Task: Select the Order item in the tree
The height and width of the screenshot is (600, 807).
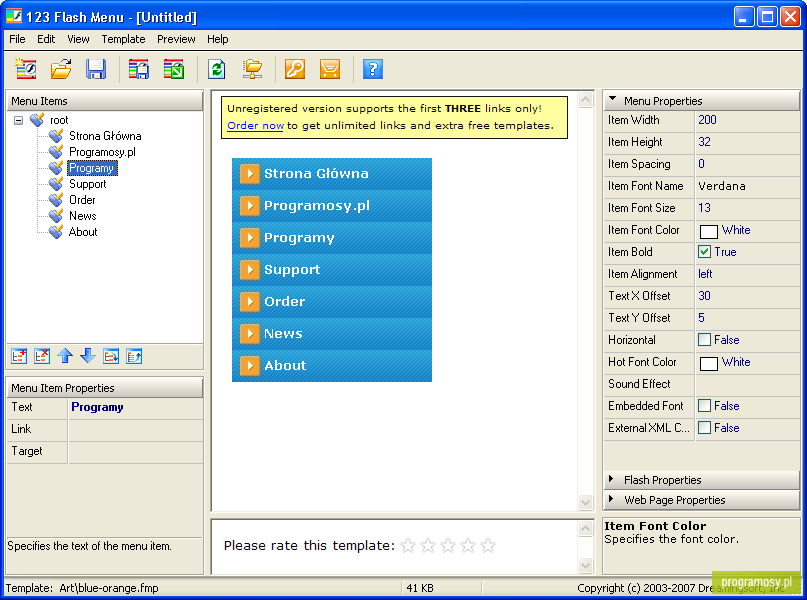Action: (82, 200)
